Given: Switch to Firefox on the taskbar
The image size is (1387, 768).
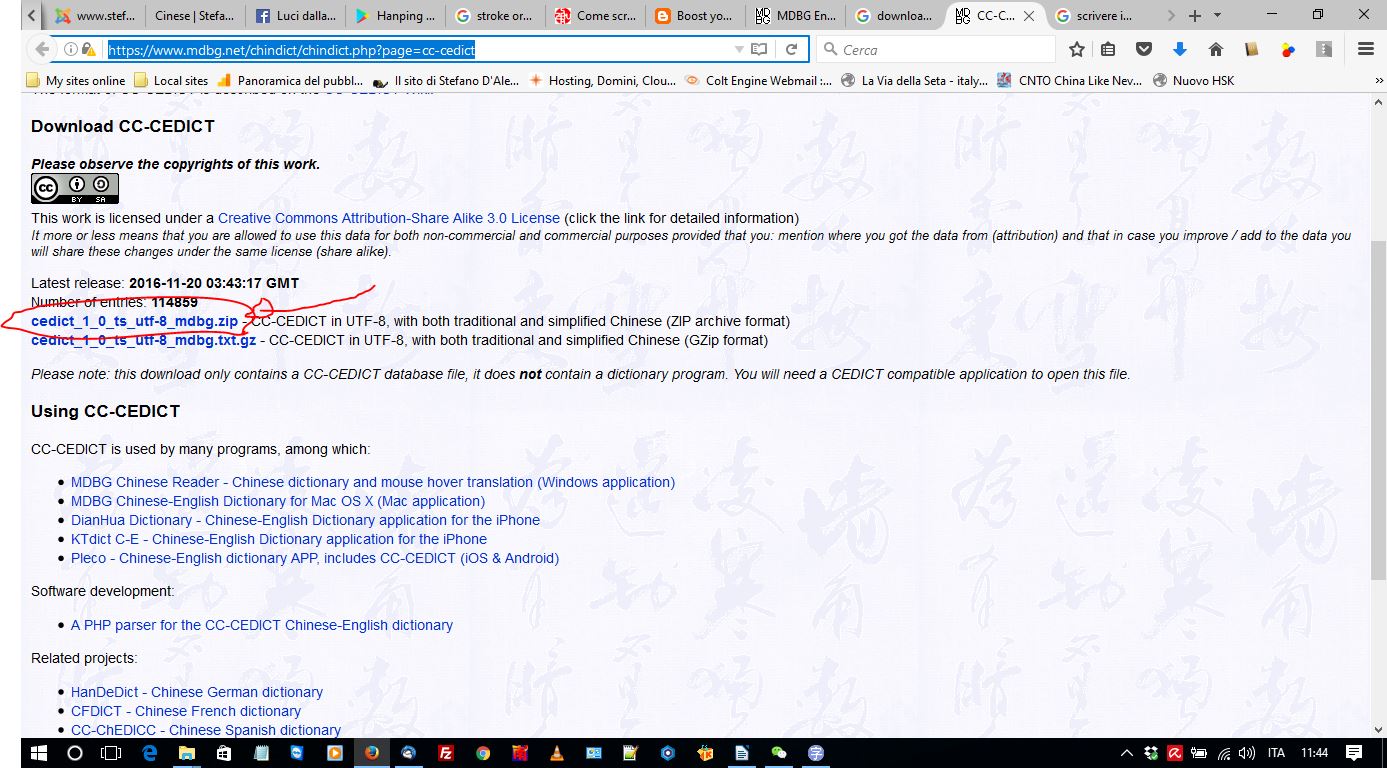Looking at the screenshot, I should [x=372, y=753].
